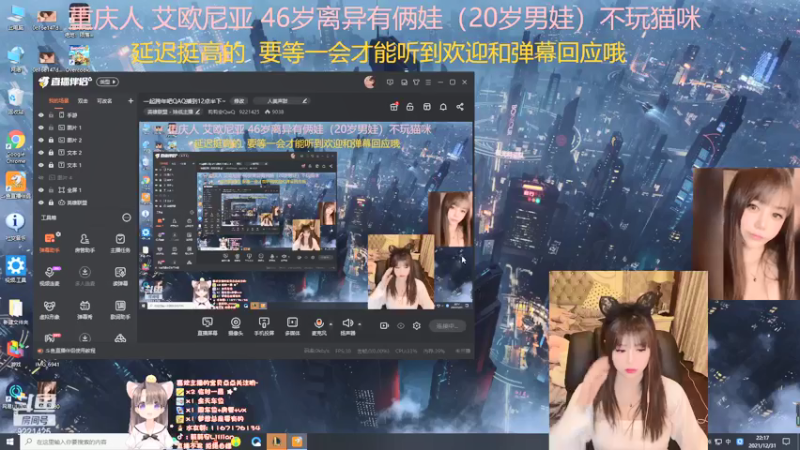Edit the 人类声部 category selector
800x450 pixels.
[281, 101]
